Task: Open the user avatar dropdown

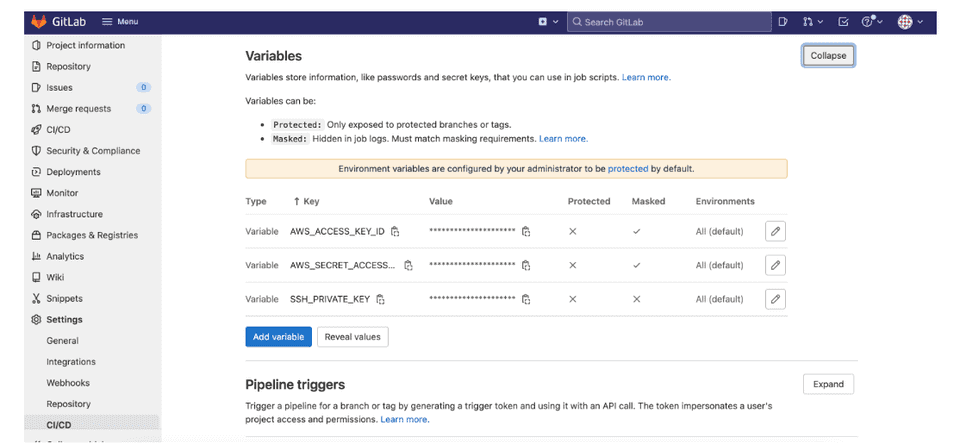Action: [x=910, y=22]
